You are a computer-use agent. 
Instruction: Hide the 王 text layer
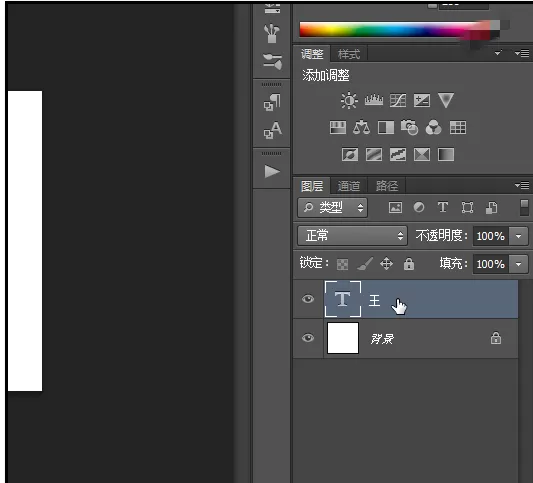pyautogui.click(x=308, y=299)
